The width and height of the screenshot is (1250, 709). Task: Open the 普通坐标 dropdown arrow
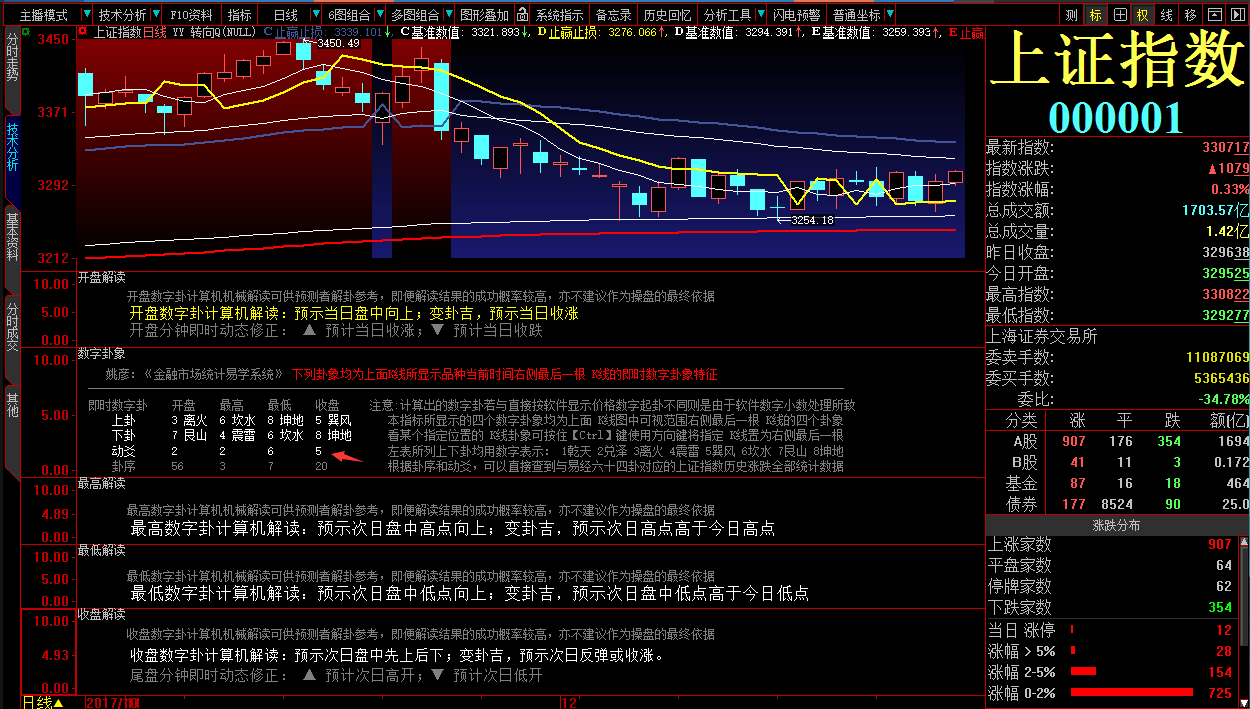click(890, 15)
